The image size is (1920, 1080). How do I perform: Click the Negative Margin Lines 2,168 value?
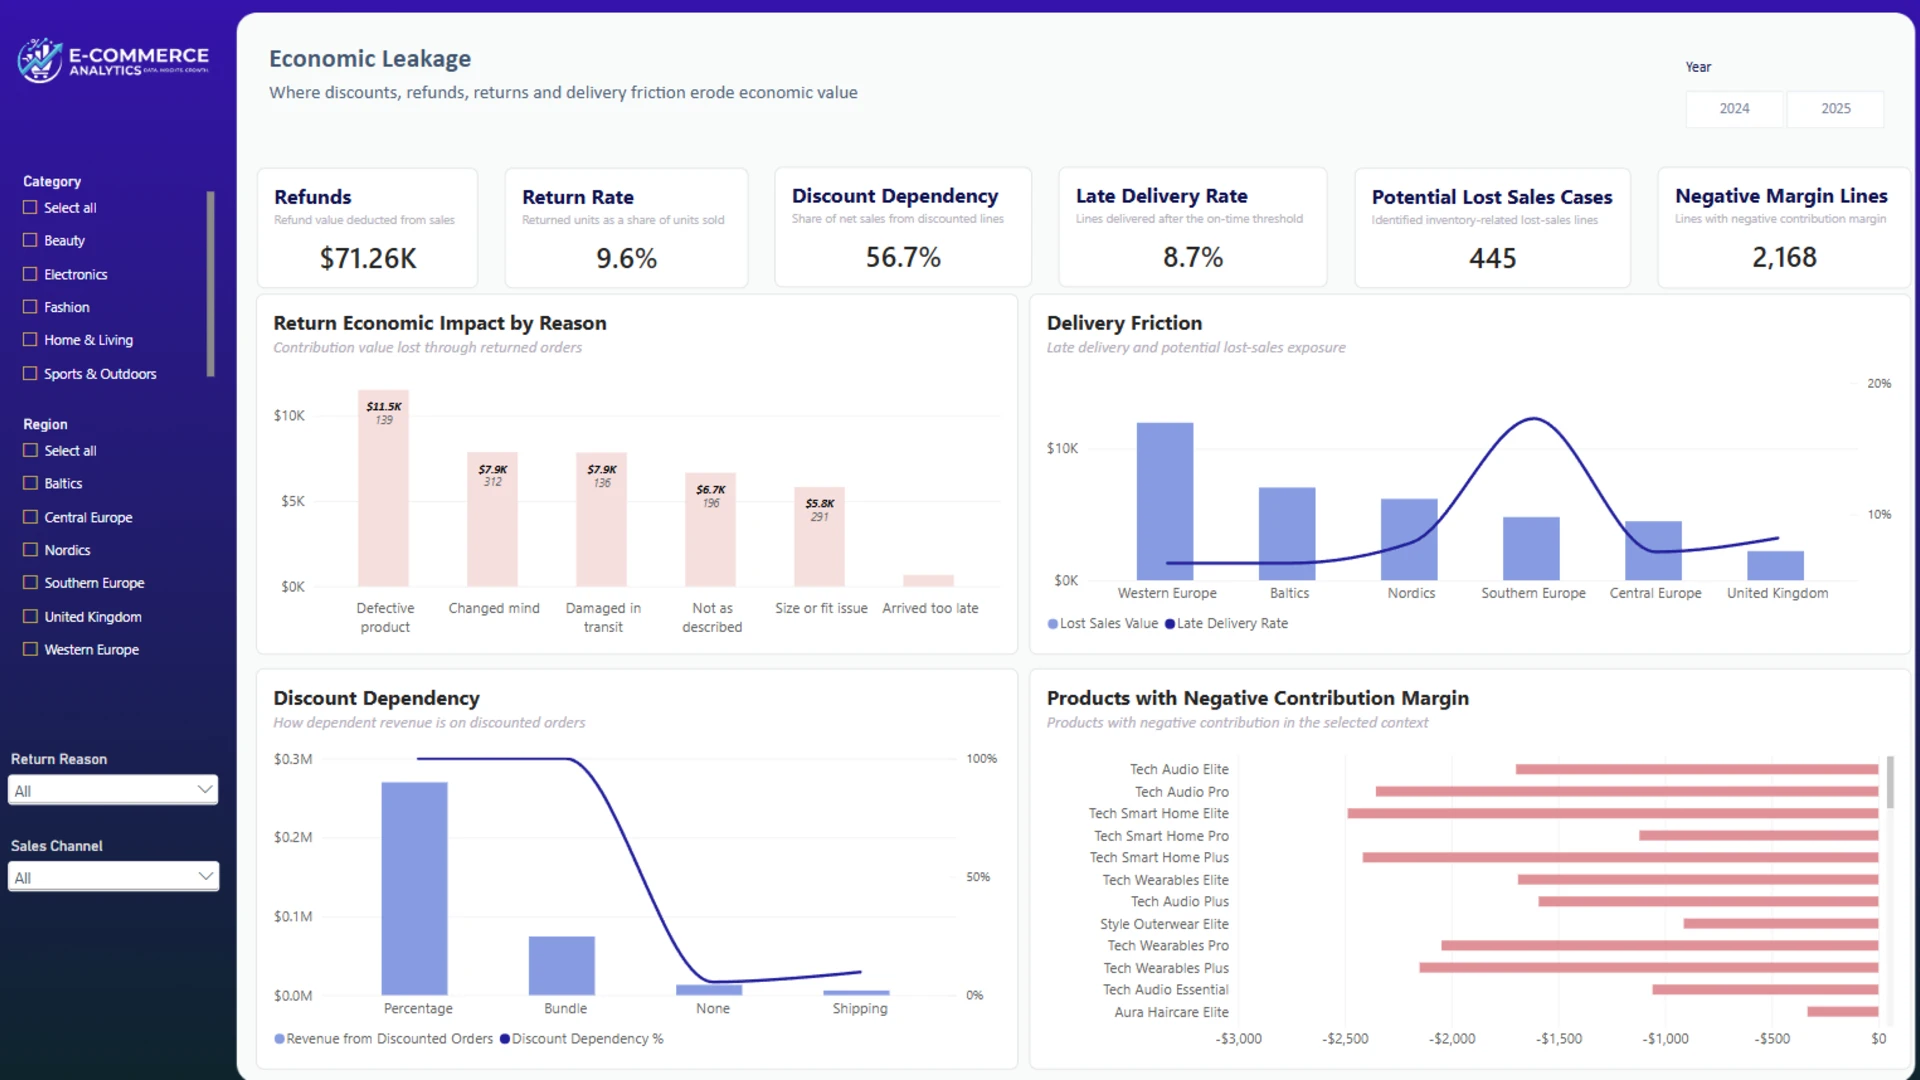(1784, 257)
